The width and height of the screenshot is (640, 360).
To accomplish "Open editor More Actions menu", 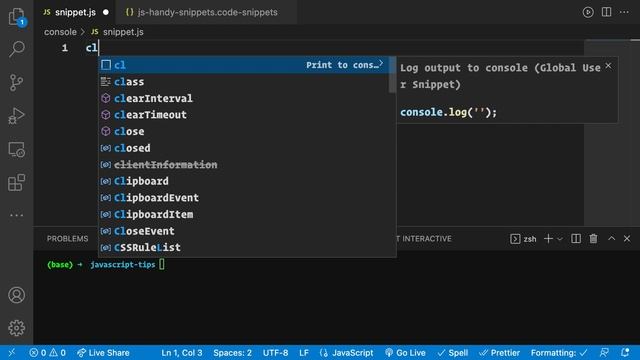I will click(x=624, y=12).
